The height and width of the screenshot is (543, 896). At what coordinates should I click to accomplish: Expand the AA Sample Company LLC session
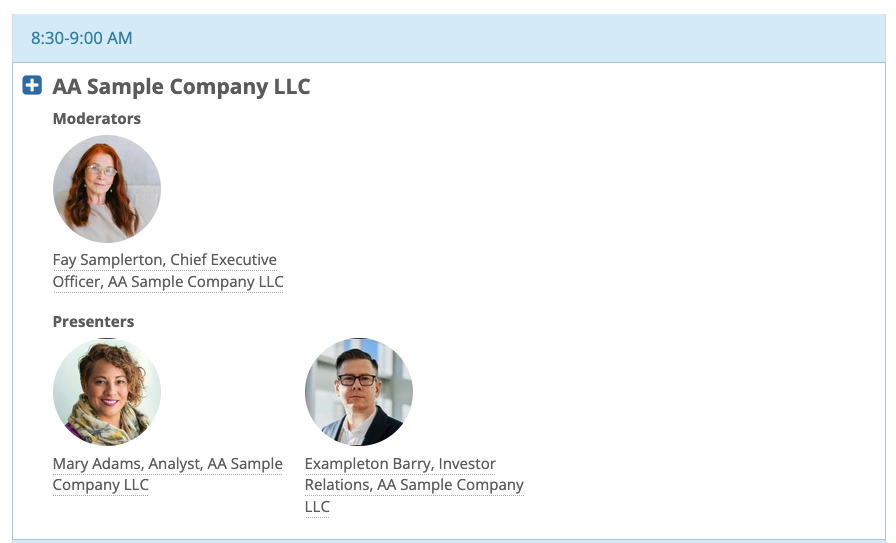[32, 87]
